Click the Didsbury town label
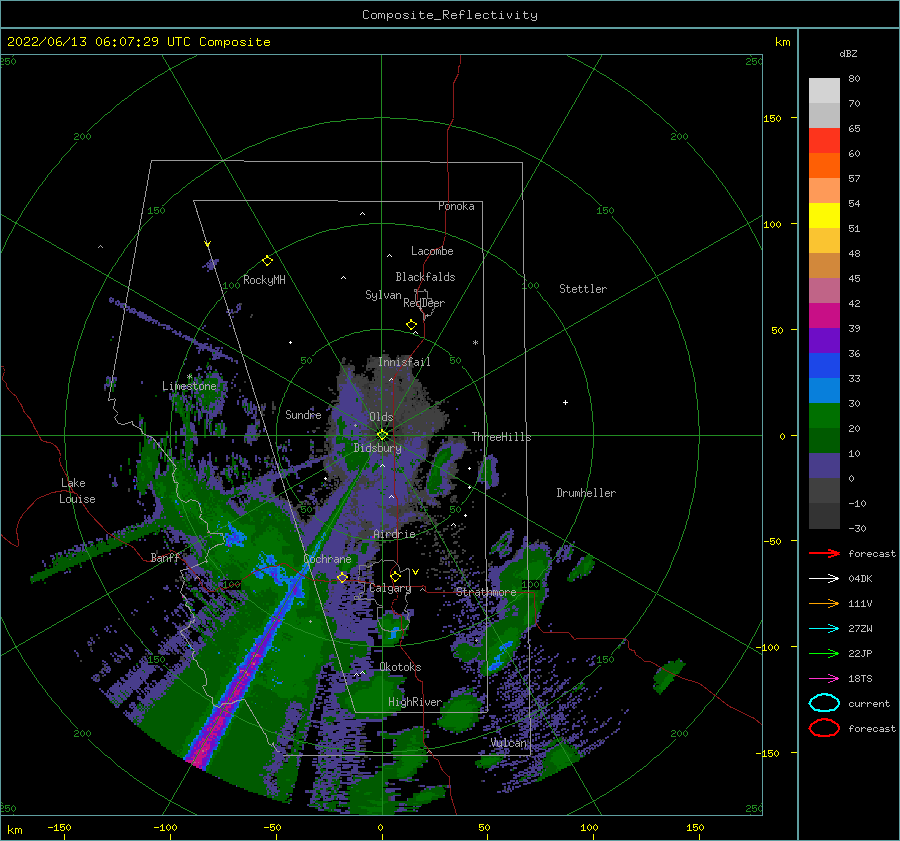This screenshot has width=900, height=841. point(378,448)
